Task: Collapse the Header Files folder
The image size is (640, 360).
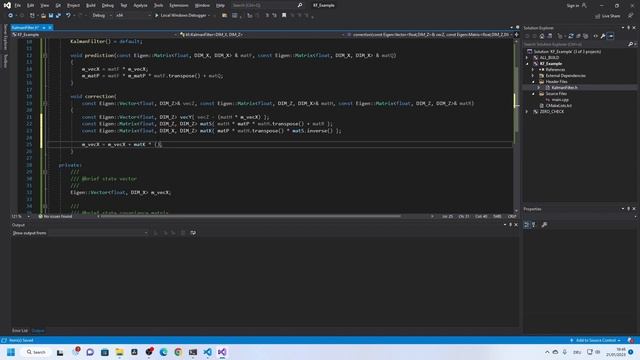Action: [x=533, y=82]
